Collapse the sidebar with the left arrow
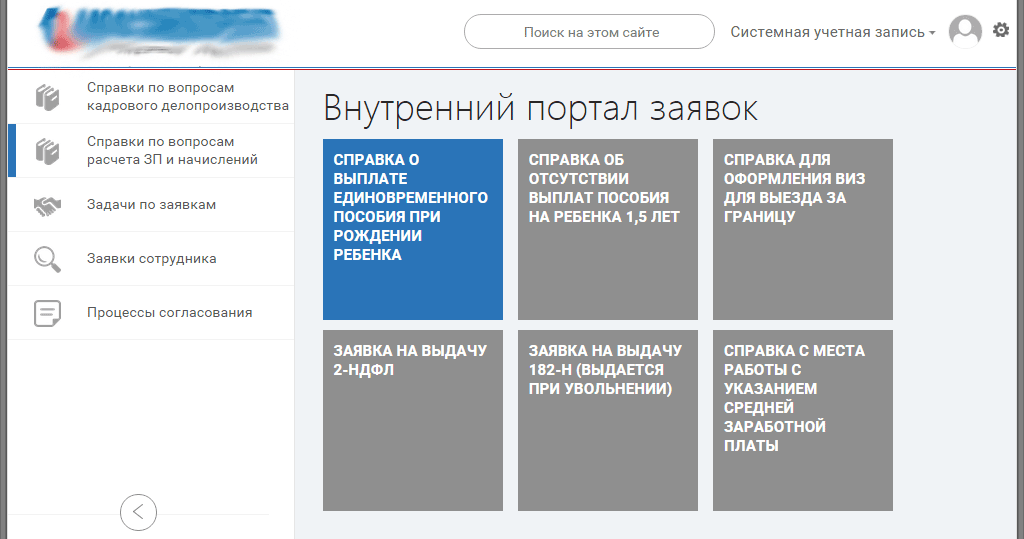 [138, 512]
